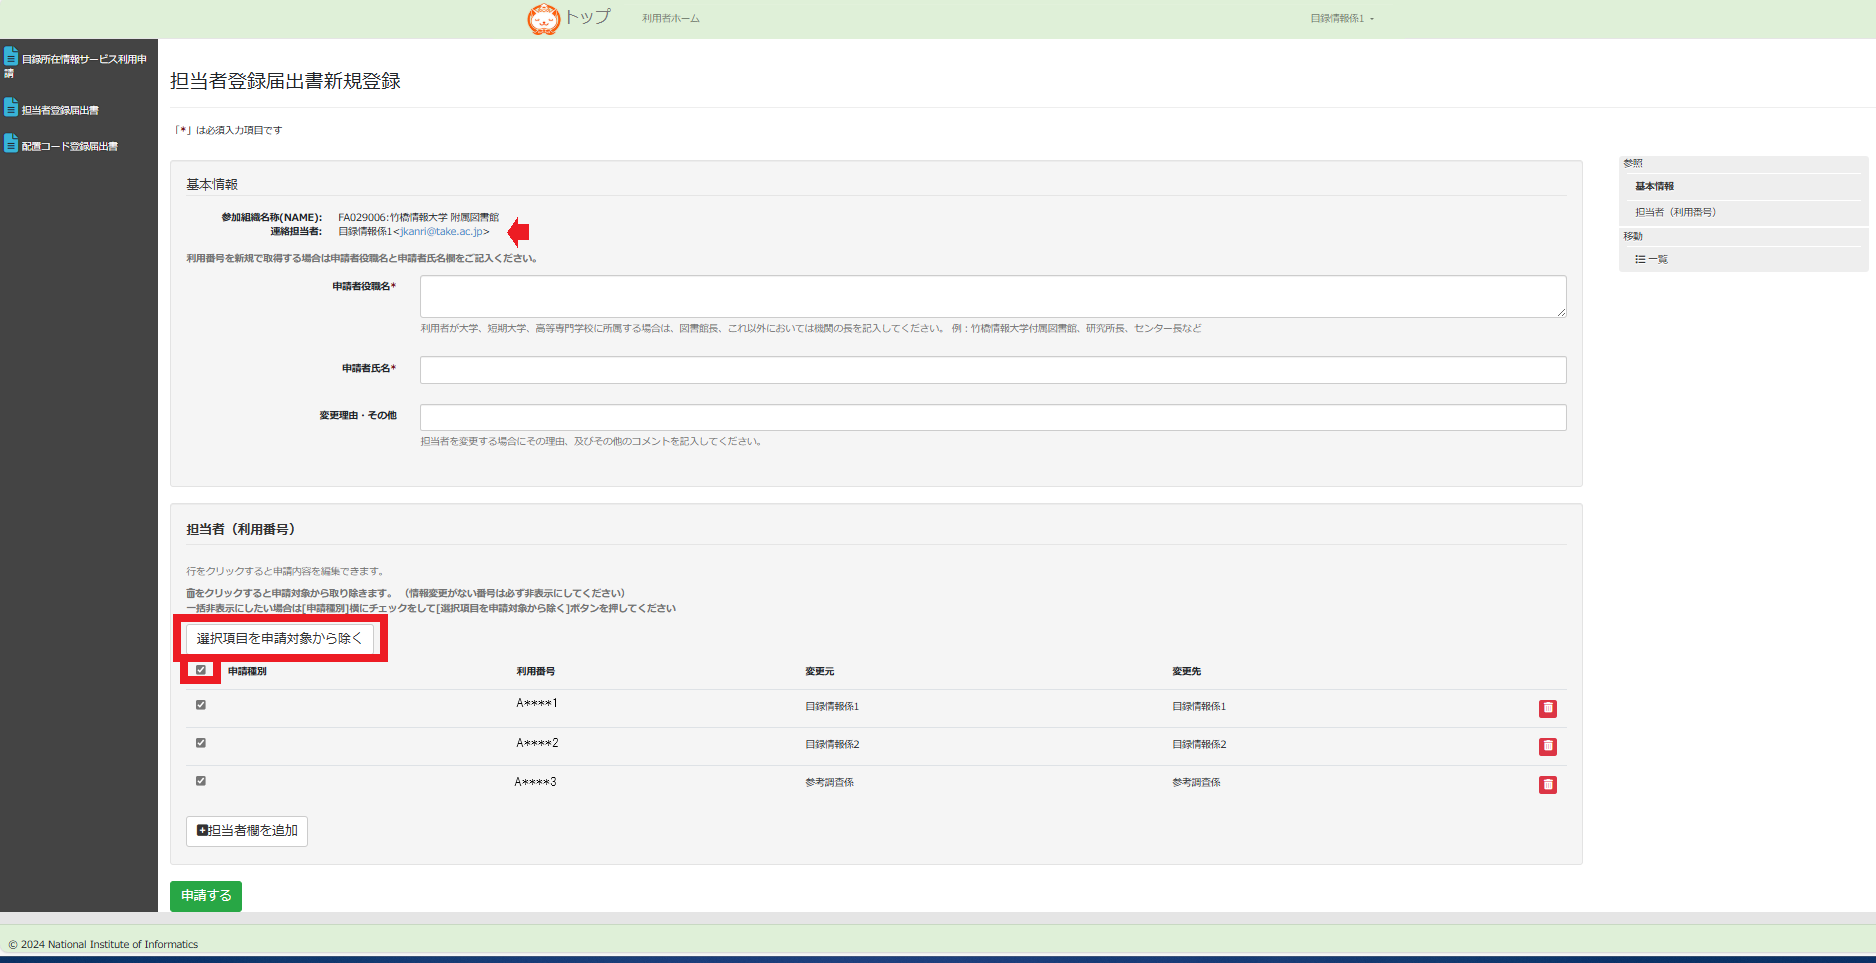The width and height of the screenshot is (1876, 963).
Task: Click the 申請種別 column header
Action: [247, 672]
